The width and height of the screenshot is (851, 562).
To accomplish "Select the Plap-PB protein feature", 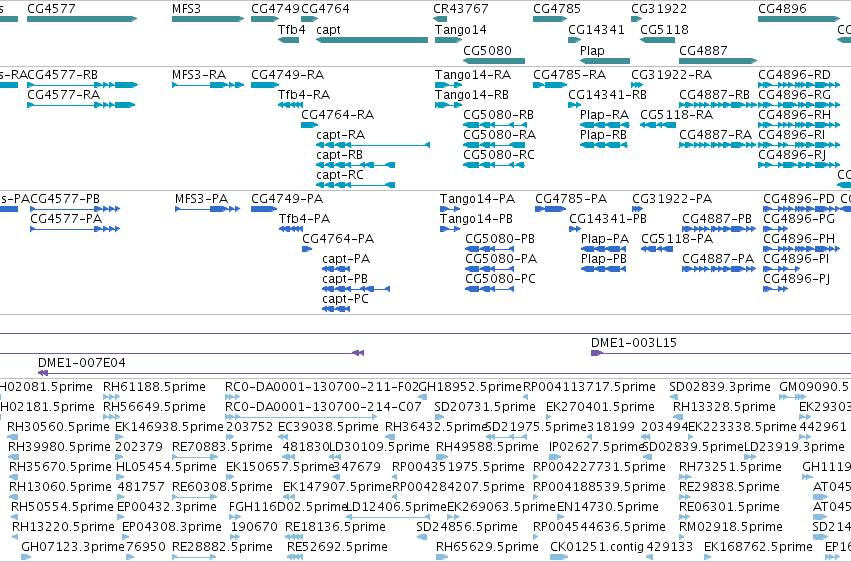I will 603,269.
